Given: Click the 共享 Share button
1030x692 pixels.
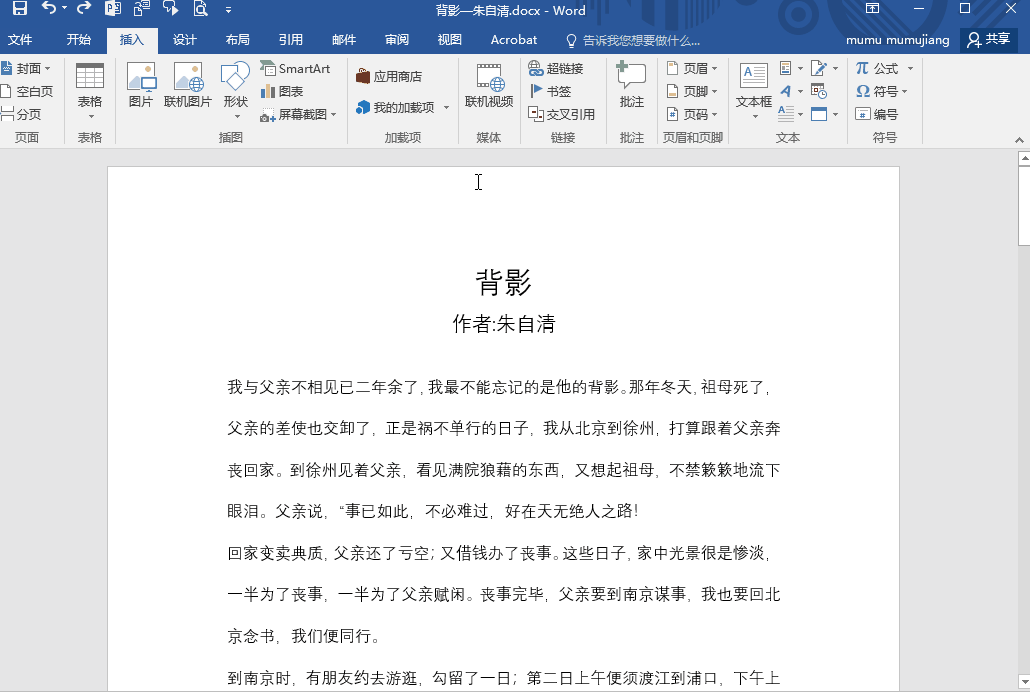Looking at the screenshot, I should (x=989, y=40).
